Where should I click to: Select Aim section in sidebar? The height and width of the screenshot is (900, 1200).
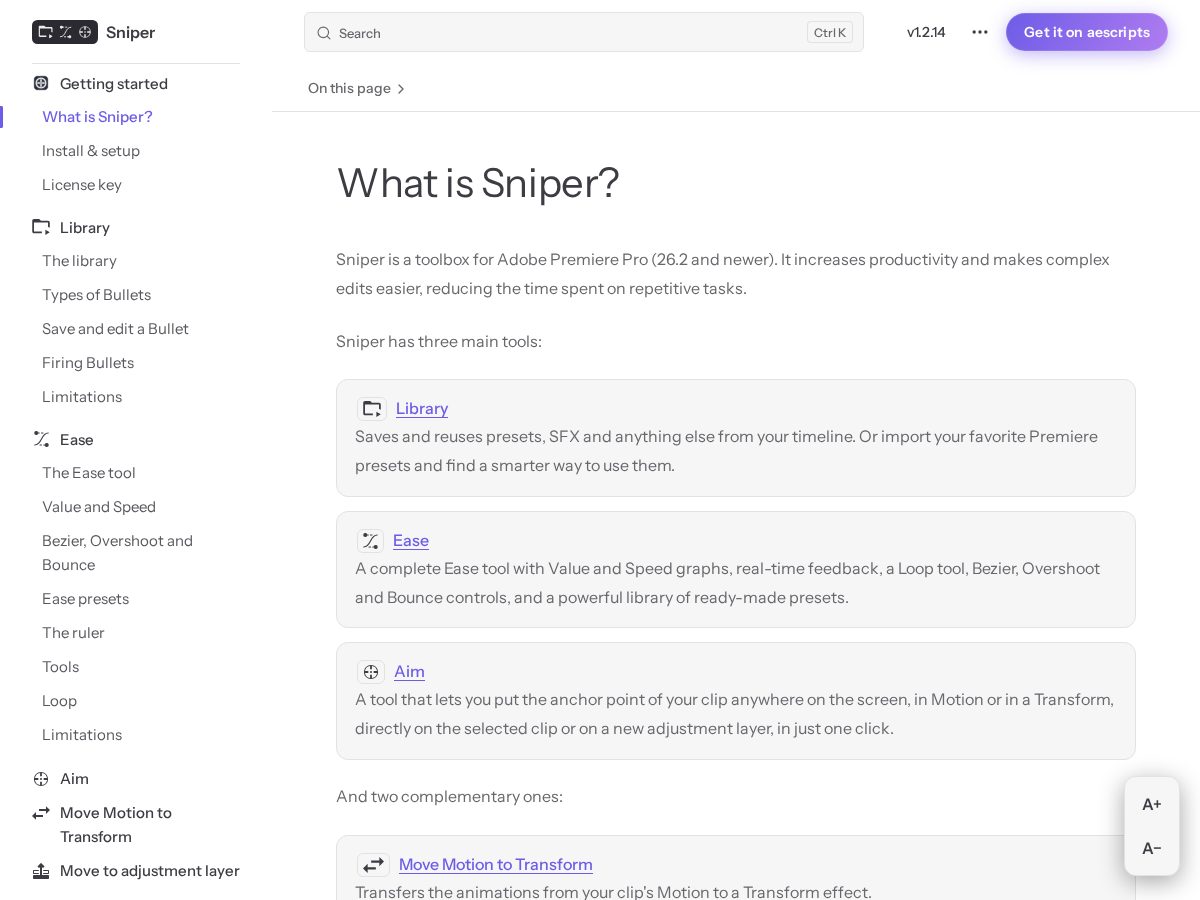(x=74, y=778)
